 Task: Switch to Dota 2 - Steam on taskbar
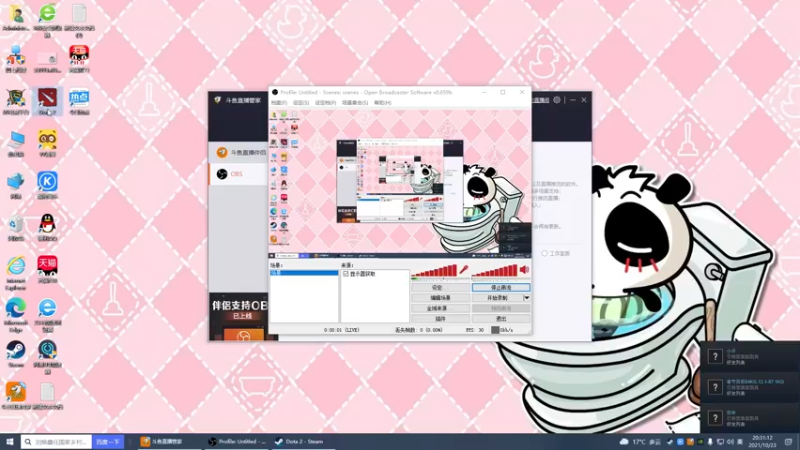[303, 441]
